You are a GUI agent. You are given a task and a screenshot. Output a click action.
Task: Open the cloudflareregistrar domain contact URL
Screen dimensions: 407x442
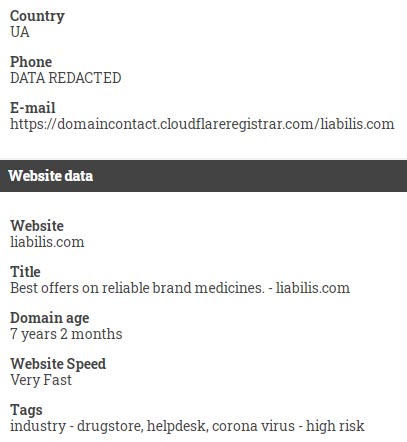point(202,124)
